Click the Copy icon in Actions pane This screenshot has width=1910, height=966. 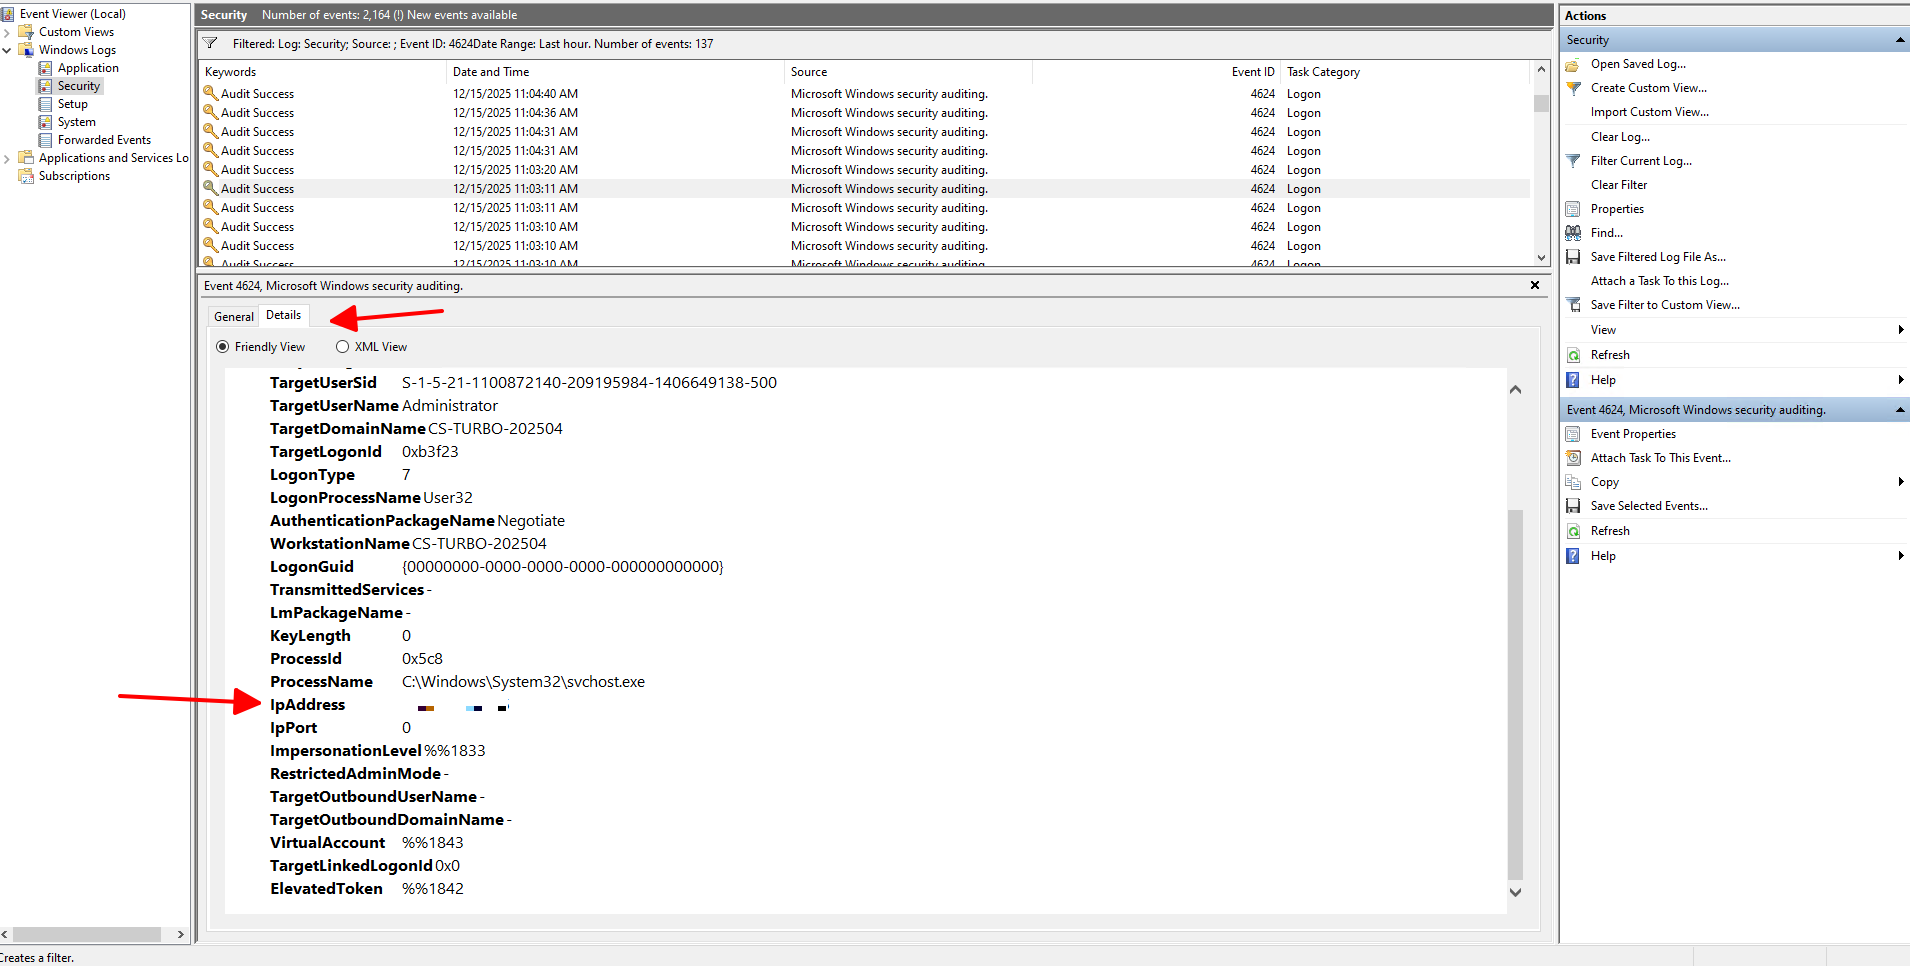pos(1573,482)
